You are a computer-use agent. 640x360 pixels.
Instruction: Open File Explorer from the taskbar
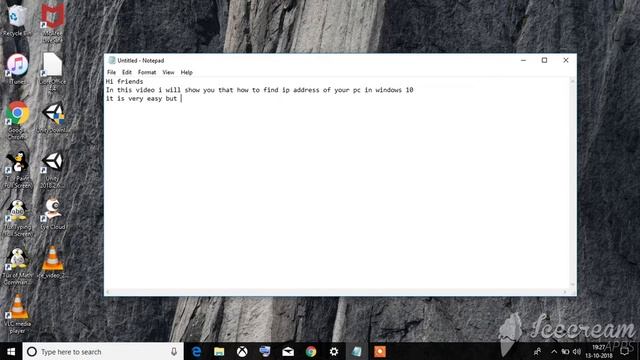219,351
